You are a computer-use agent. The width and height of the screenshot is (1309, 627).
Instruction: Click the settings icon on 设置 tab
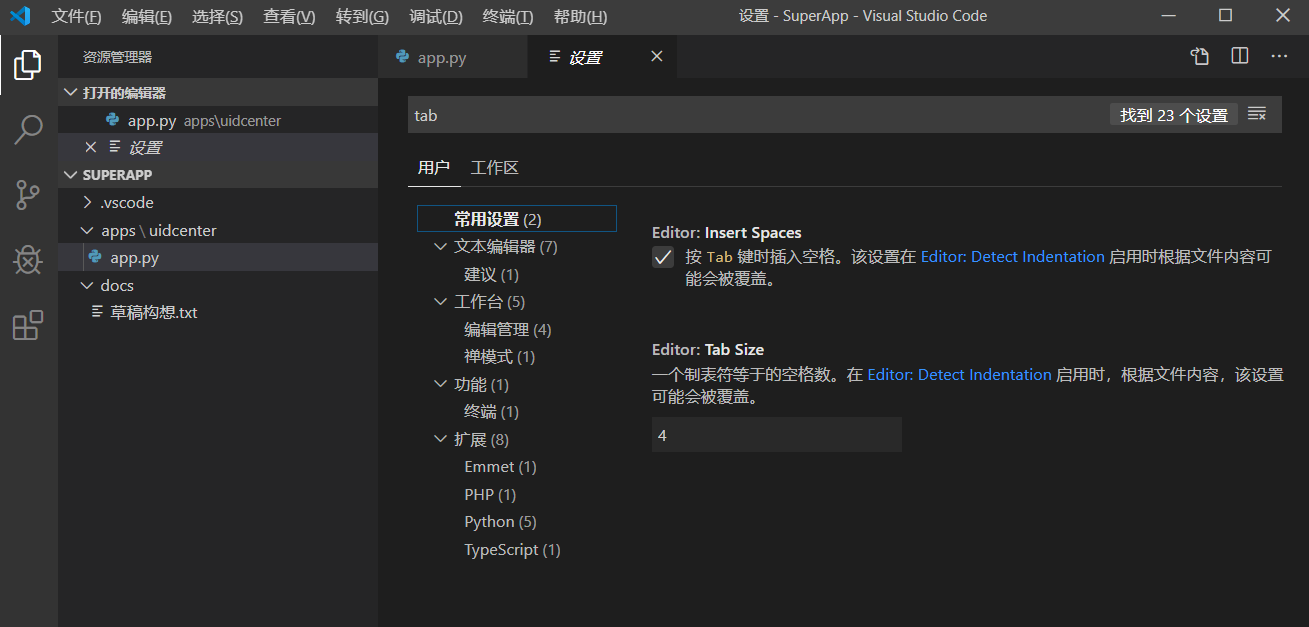coord(555,57)
